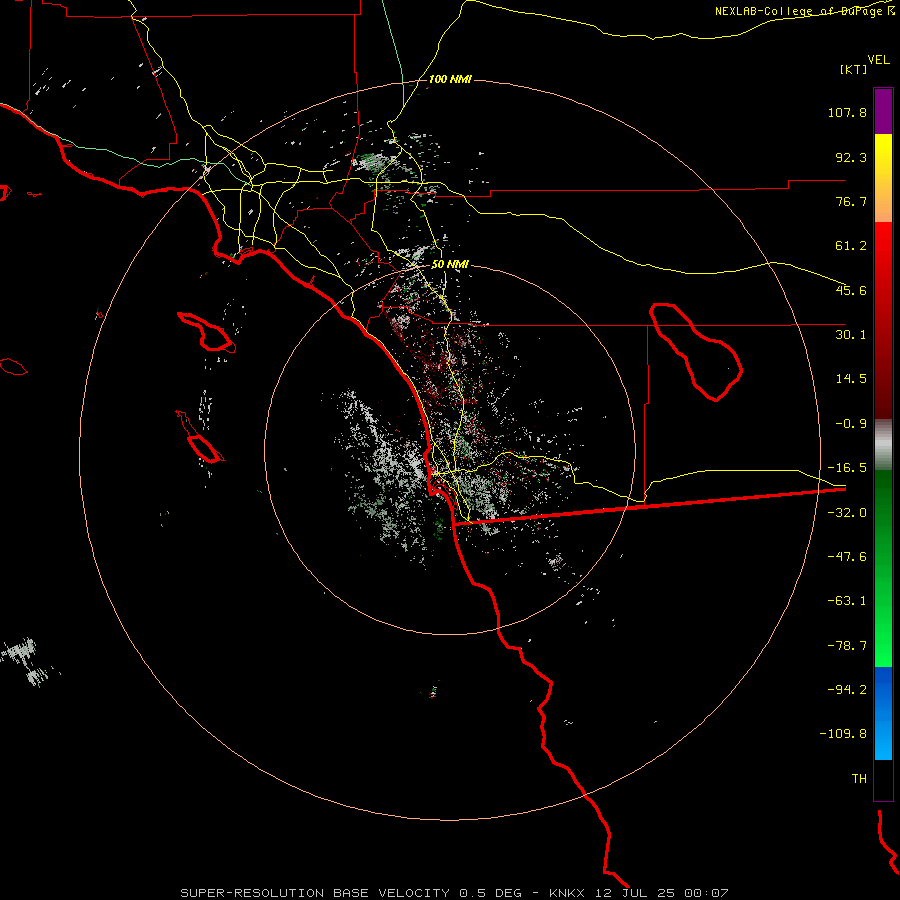Select the -32.0 legend value
The image size is (900, 900).
(847, 513)
